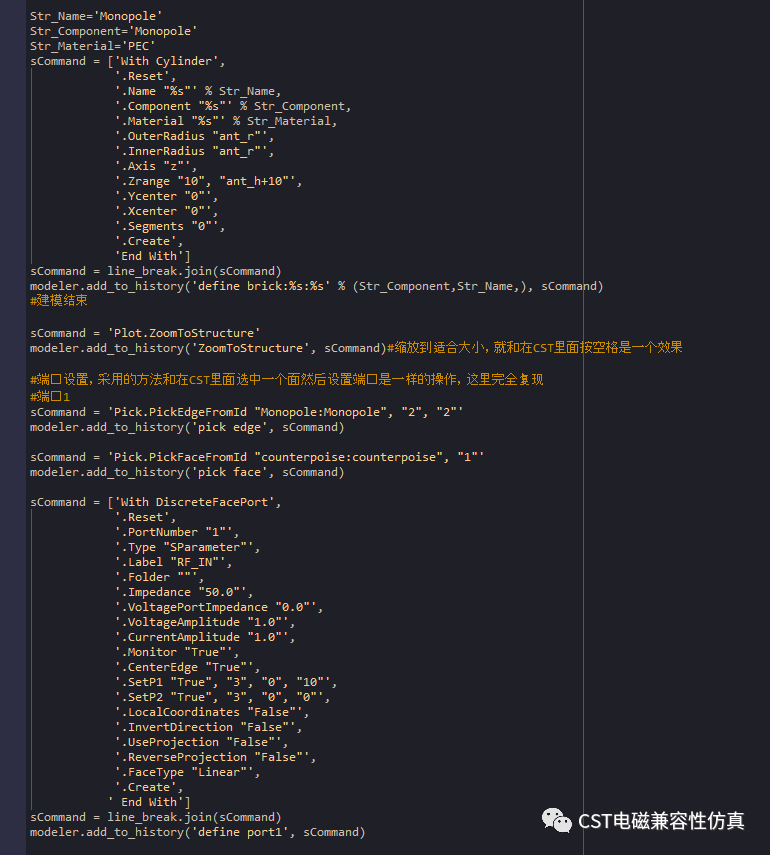Screen dimensions: 770x855
Task: Click the '.Monitor "True"' line
Action: [177, 653]
